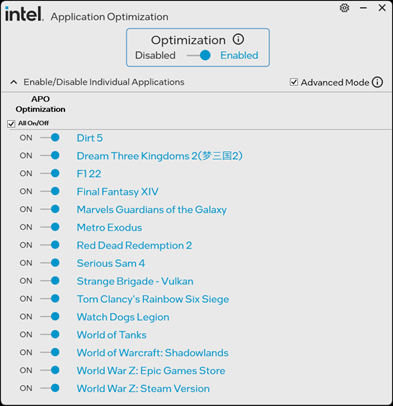Select Tom Clancy's Rainbow Six Siege link

point(153,299)
